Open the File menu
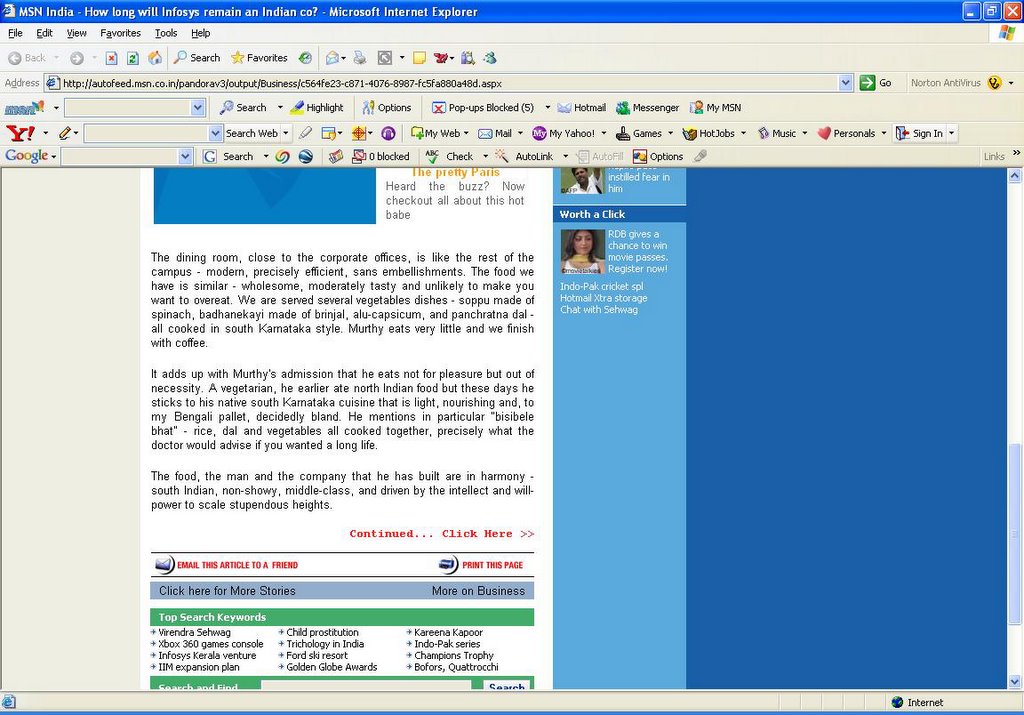The image size is (1024, 715). 15,33
